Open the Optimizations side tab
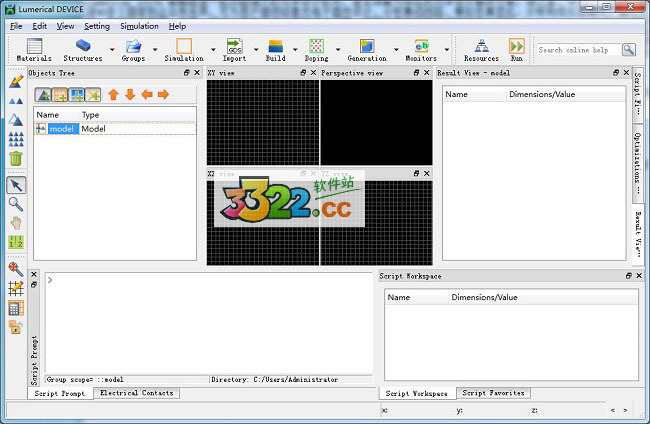This screenshot has width=650, height=424. (x=638, y=163)
